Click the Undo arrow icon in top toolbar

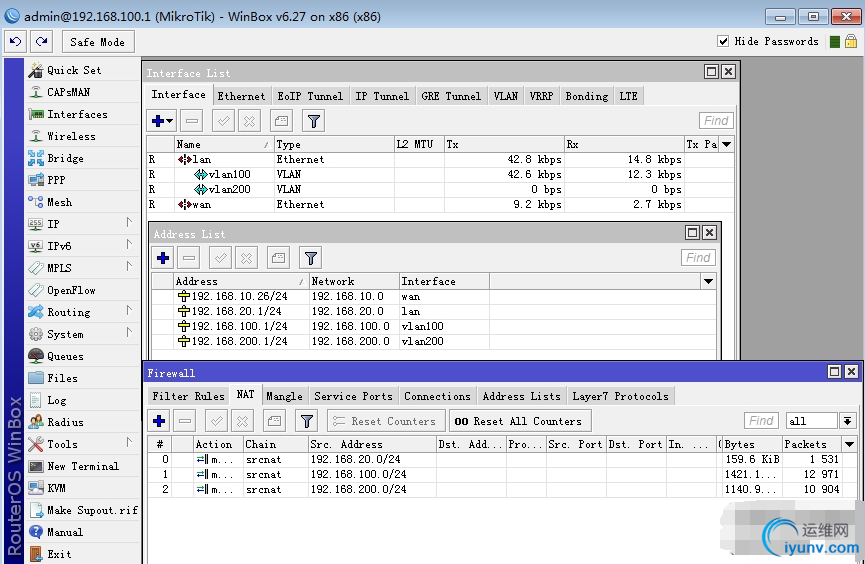coord(15,41)
